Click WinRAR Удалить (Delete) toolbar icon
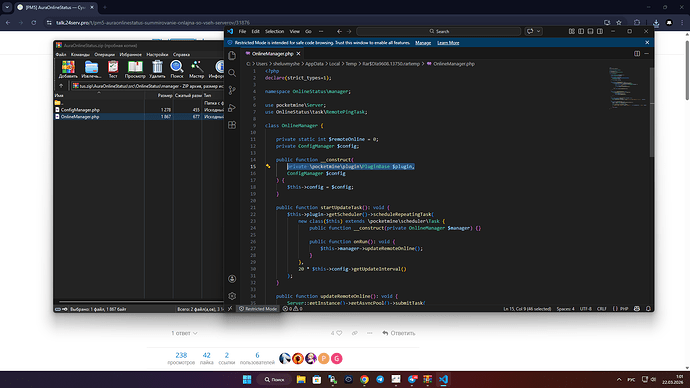The height and width of the screenshot is (388, 690). pos(157,69)
